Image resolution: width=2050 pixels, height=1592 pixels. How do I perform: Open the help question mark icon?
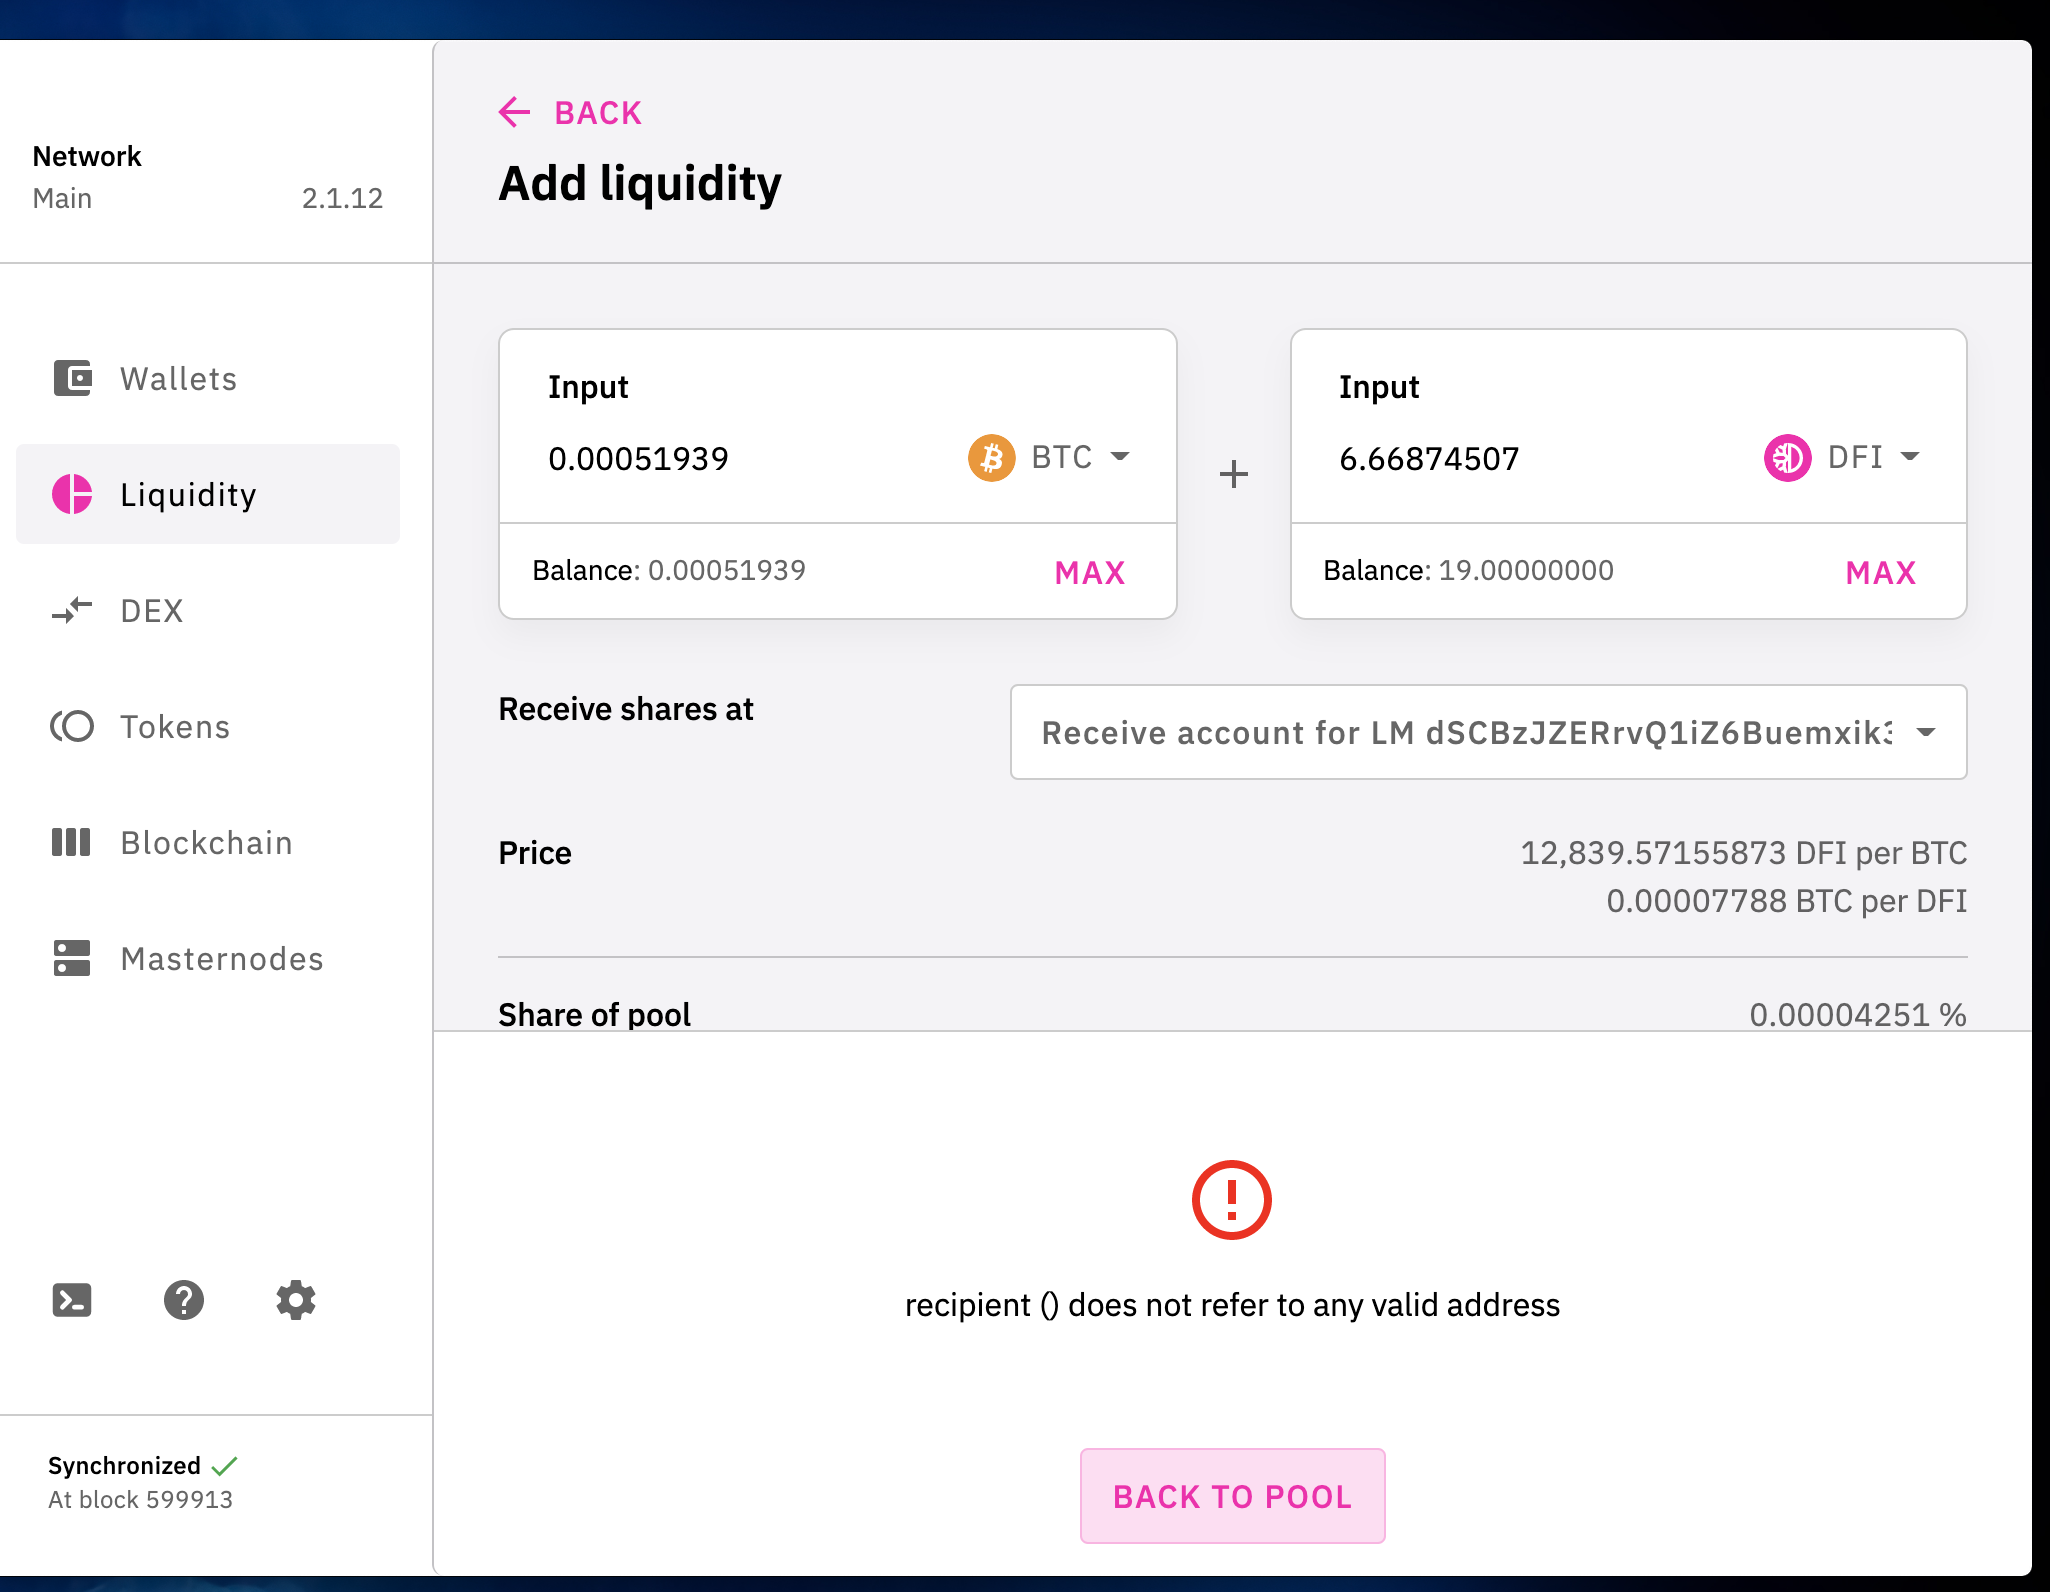pos(184,1300)
